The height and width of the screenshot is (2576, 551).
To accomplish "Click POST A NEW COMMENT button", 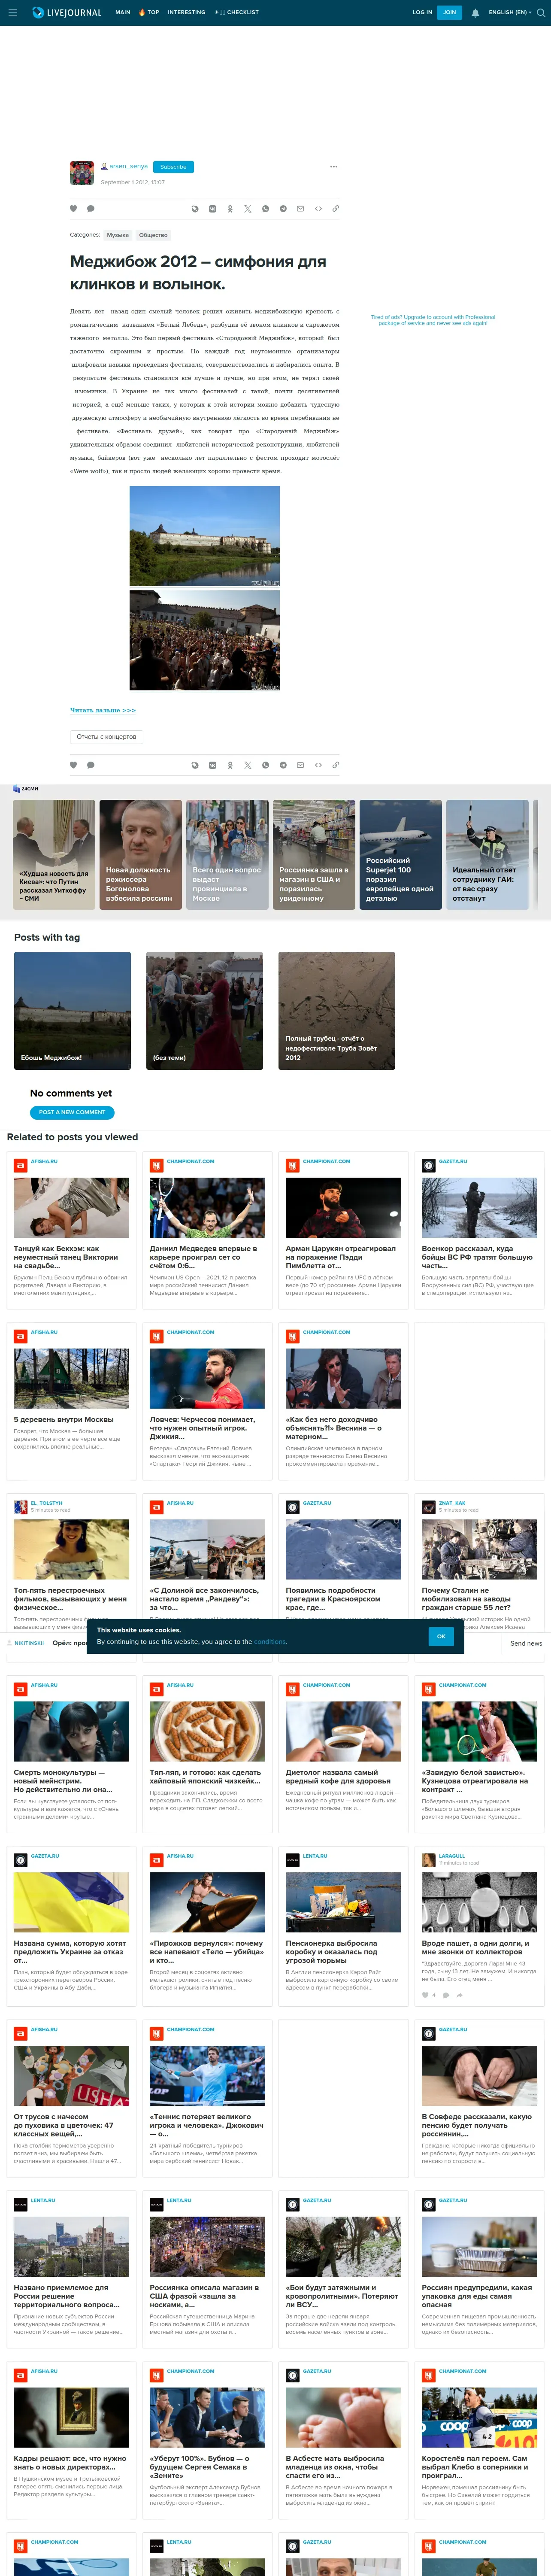I will pos(72,1112).
